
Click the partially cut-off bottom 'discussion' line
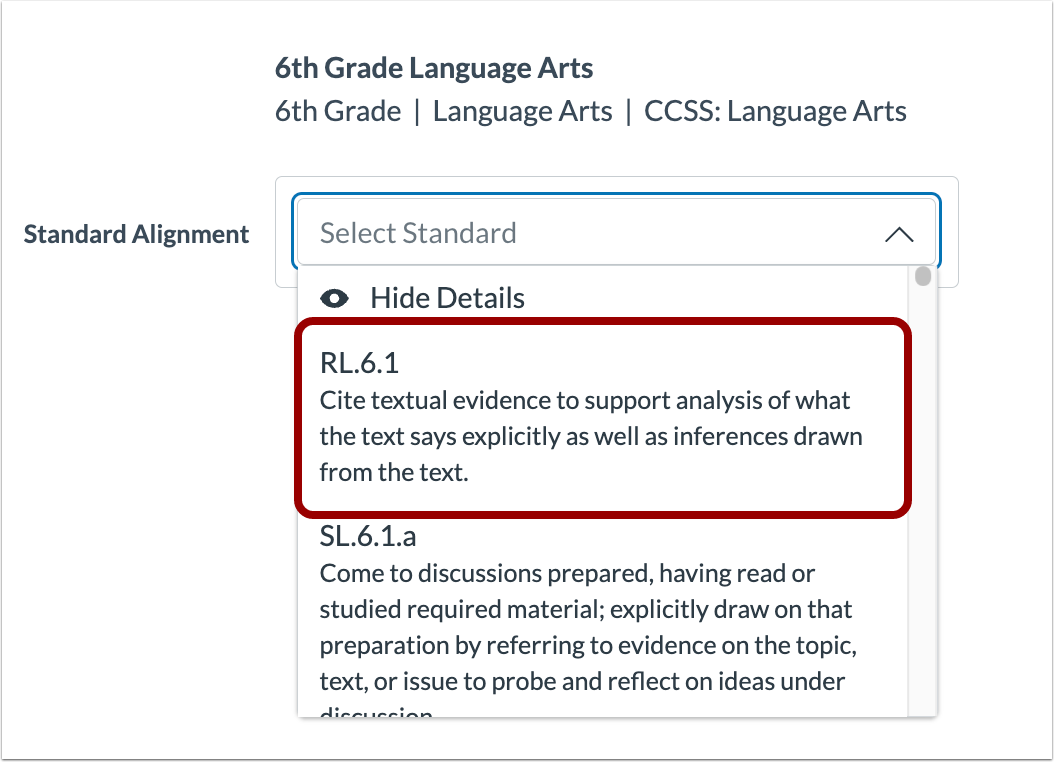[376, 713]
